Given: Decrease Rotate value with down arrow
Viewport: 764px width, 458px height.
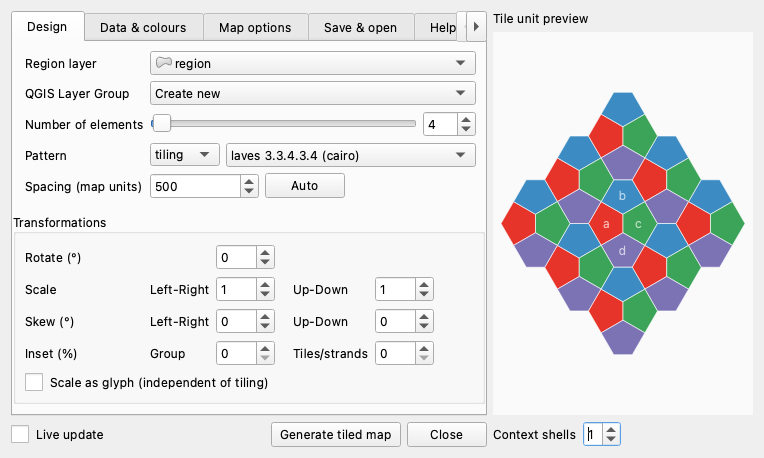Looking at the screenshot, I should click(265, 263).
